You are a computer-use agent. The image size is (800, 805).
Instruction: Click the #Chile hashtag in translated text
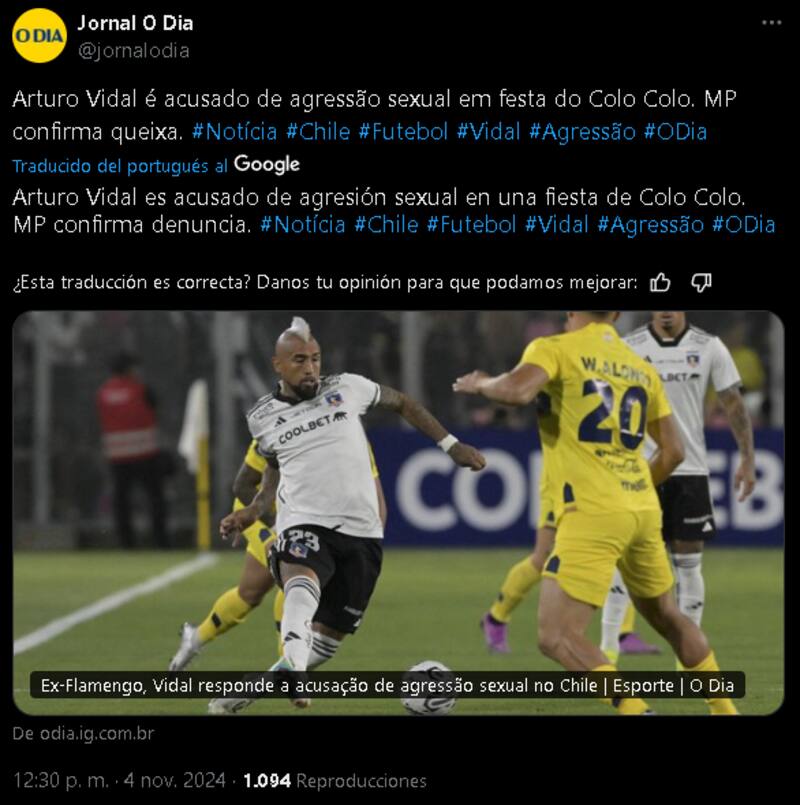point(386,225)
